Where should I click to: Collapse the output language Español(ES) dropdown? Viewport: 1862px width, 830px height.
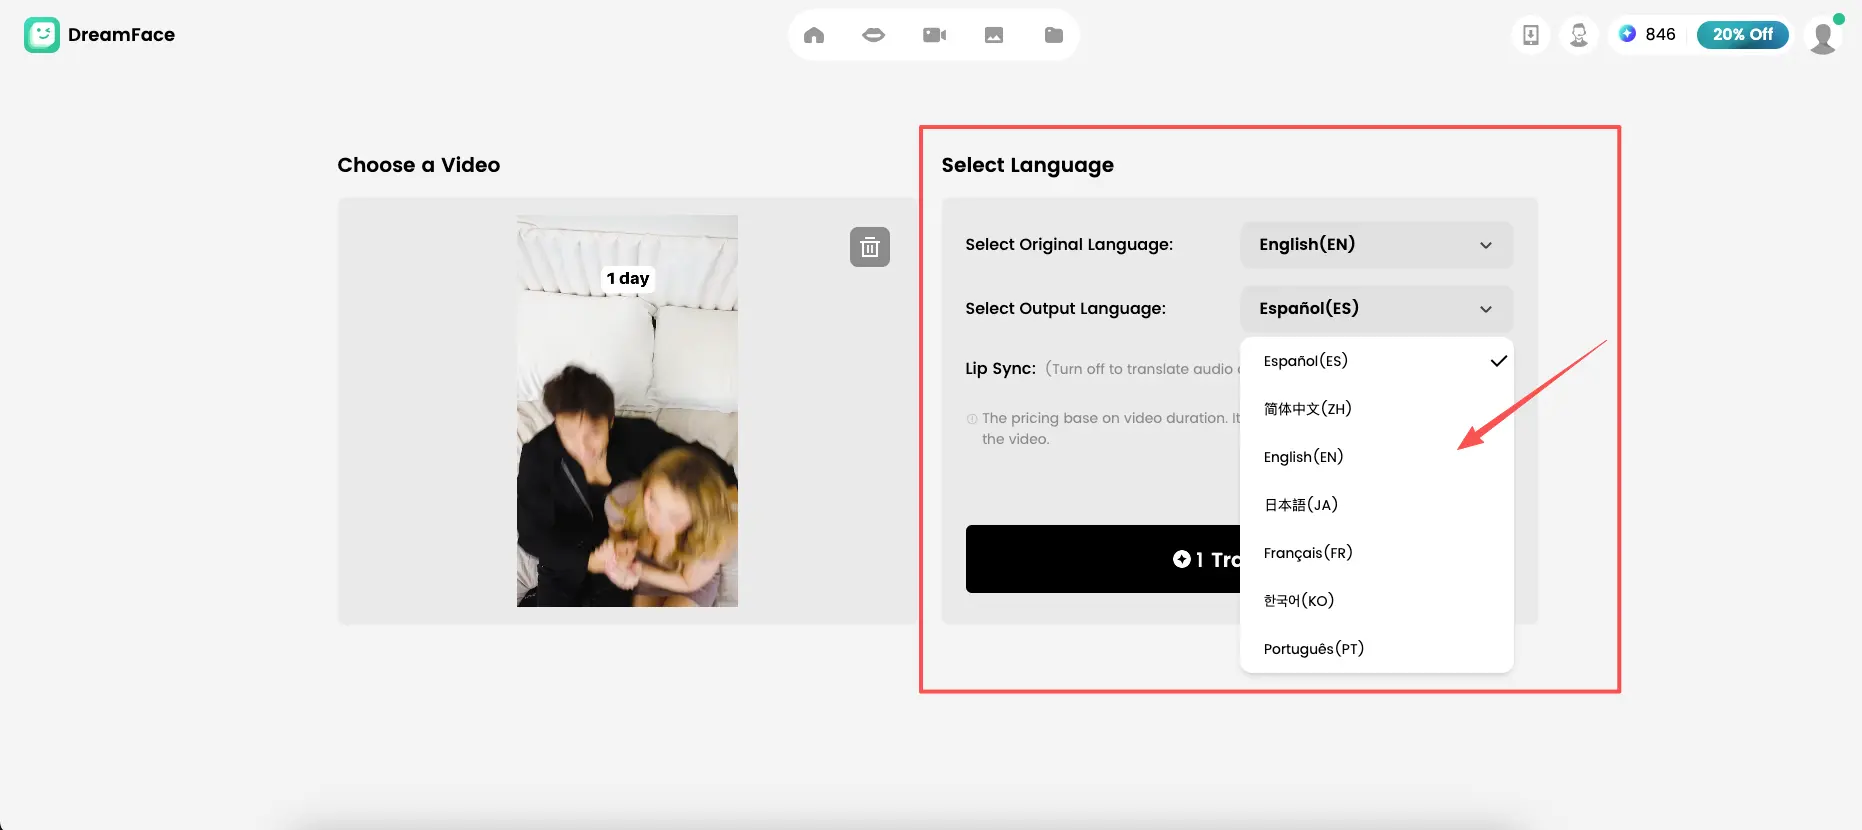click(1376, 309)
